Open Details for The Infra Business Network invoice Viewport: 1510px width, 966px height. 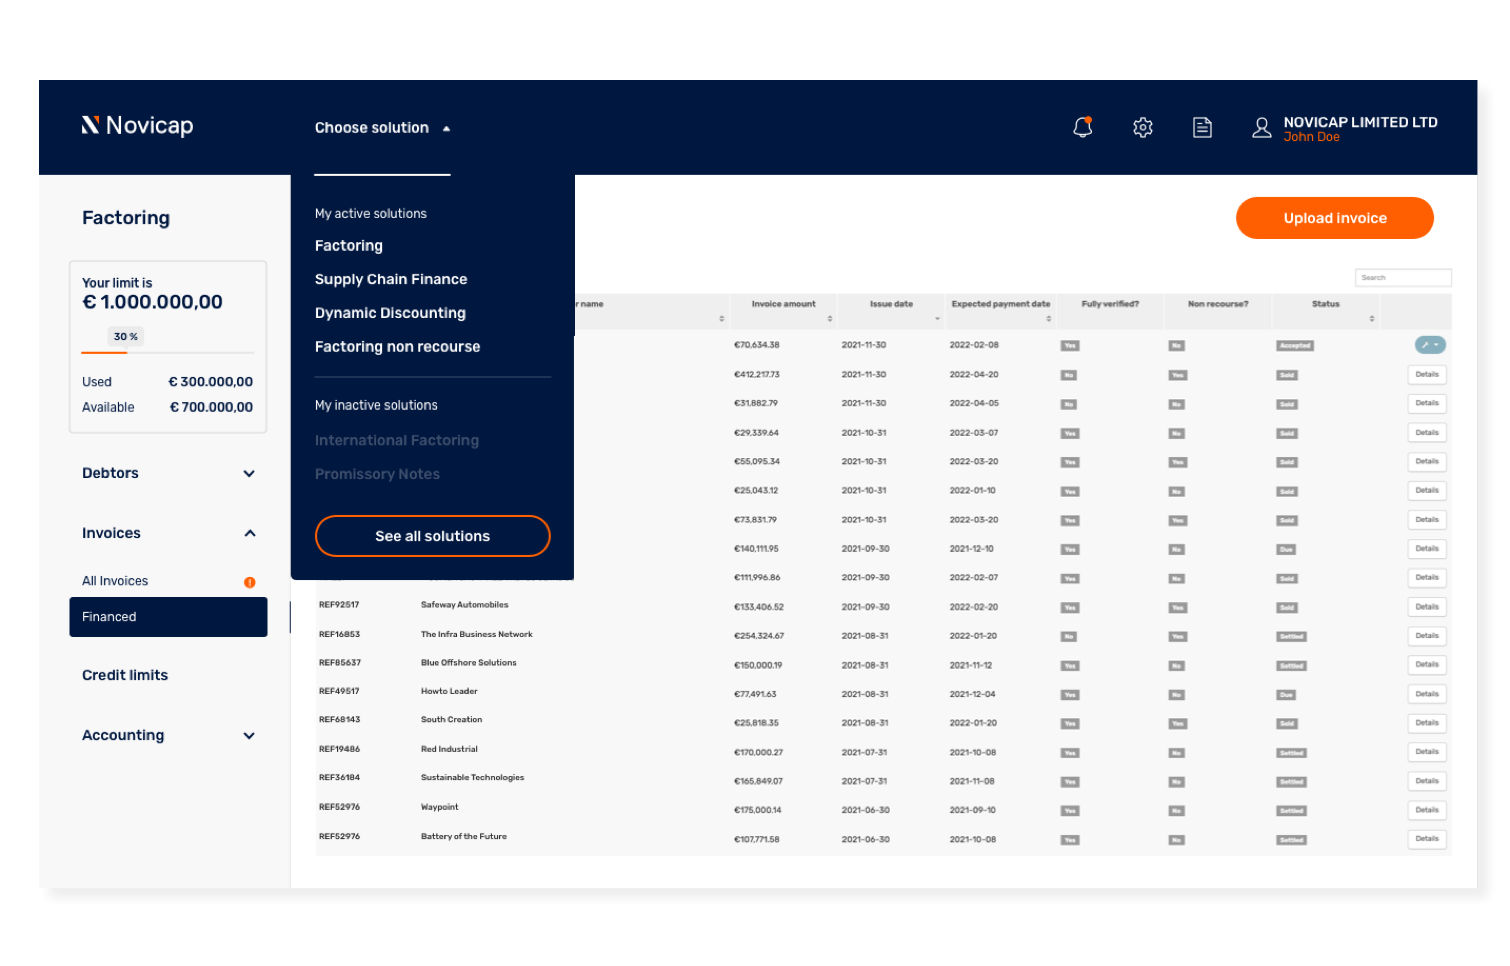1427,636
